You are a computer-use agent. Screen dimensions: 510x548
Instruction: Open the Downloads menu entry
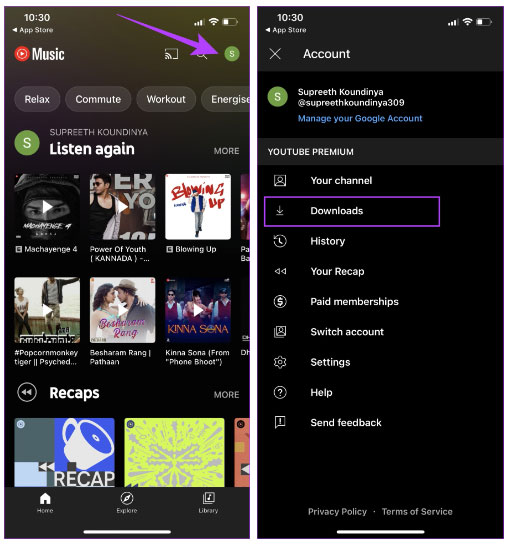(x=352, y=211)
